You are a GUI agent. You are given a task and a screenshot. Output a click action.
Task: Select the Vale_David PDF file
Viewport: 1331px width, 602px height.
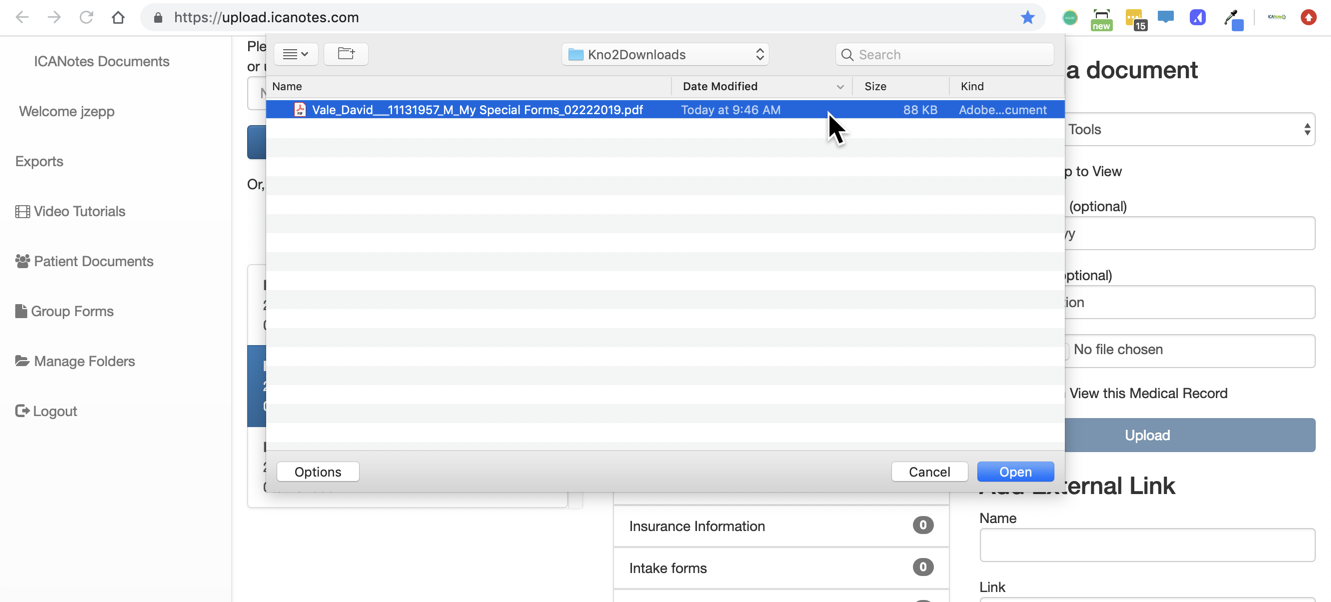click(477, 110)
